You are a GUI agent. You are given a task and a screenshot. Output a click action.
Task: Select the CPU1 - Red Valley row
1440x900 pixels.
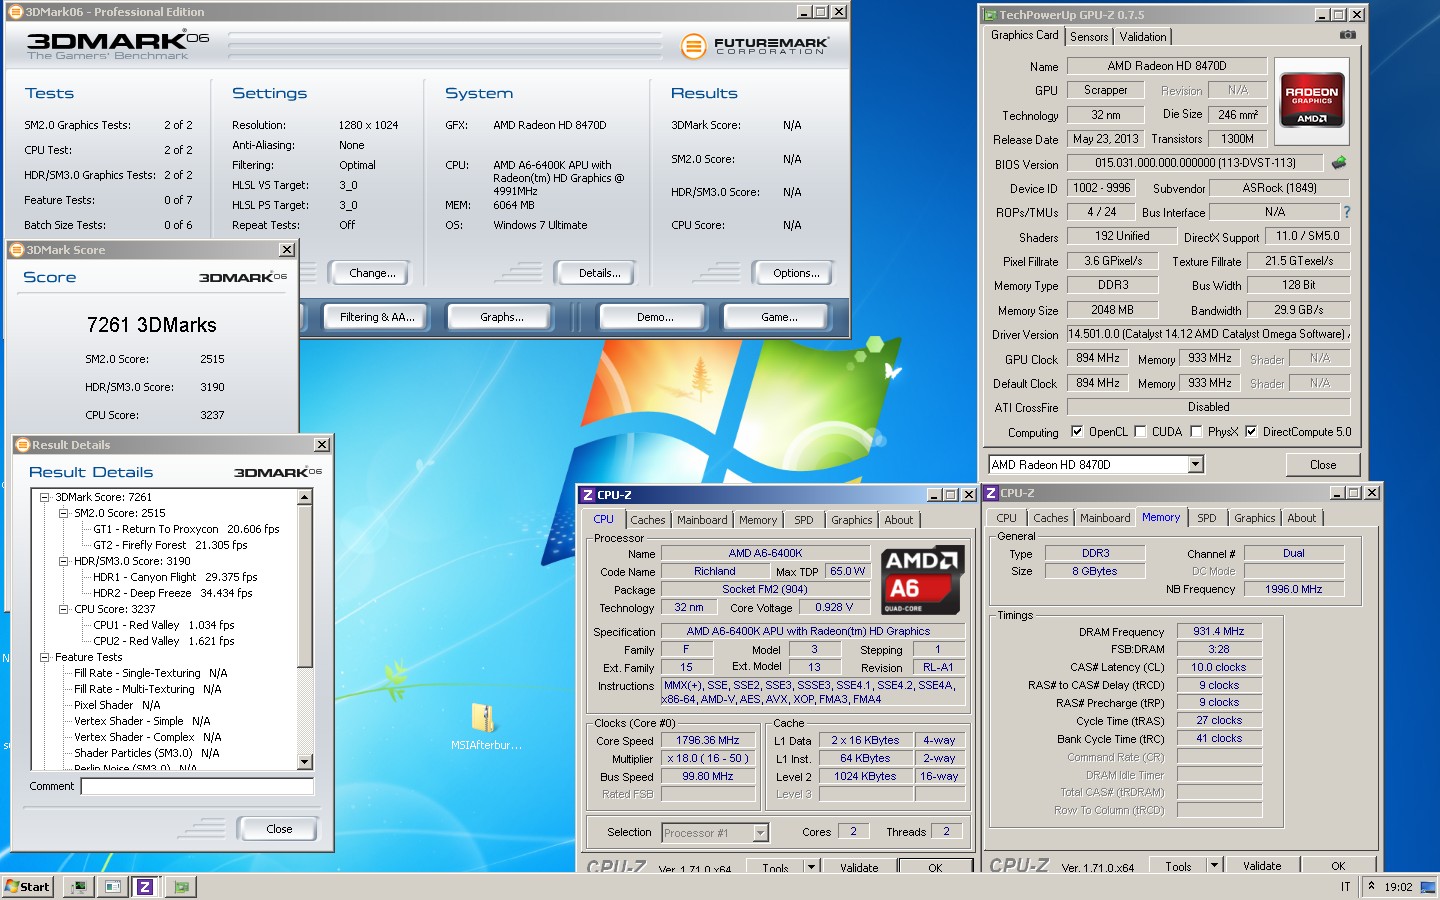(x=164, y=625)
